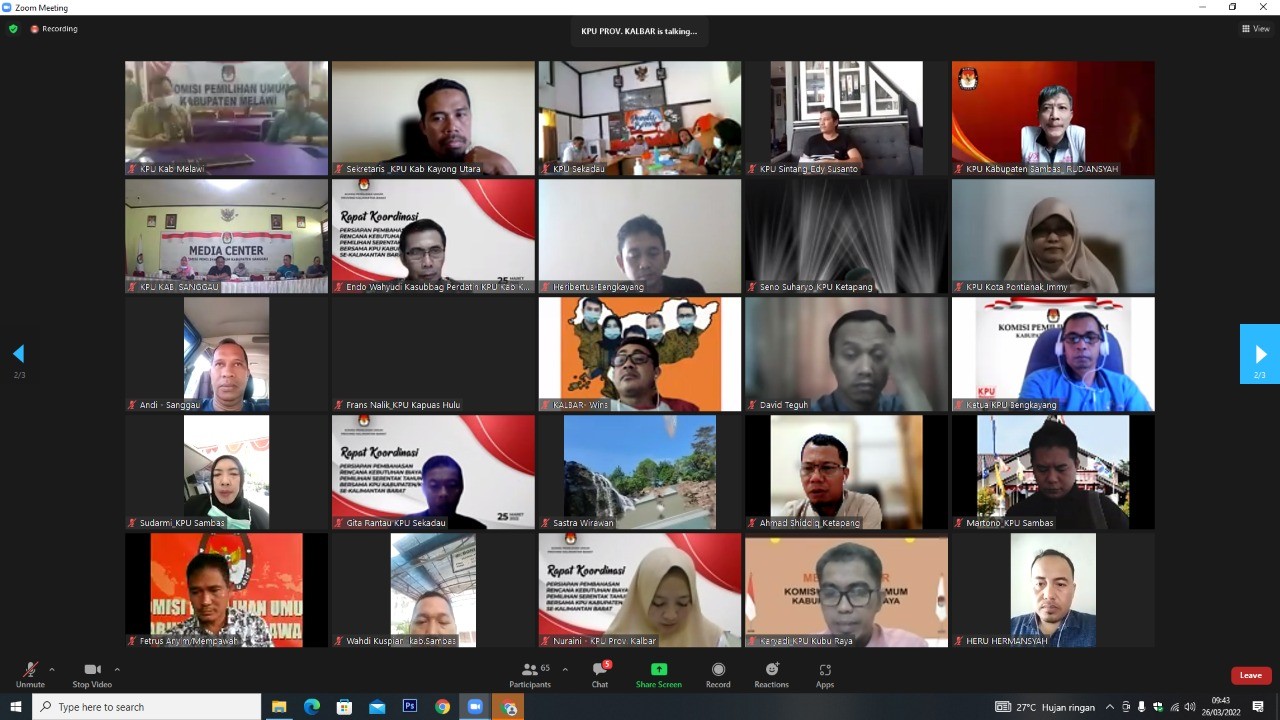The height and width of the screenshot is (720, 1280).
Task: Select the Nuraini - KPU Prov. Kalbar tile
Action: pyautogui.click(x=640, y=590)
